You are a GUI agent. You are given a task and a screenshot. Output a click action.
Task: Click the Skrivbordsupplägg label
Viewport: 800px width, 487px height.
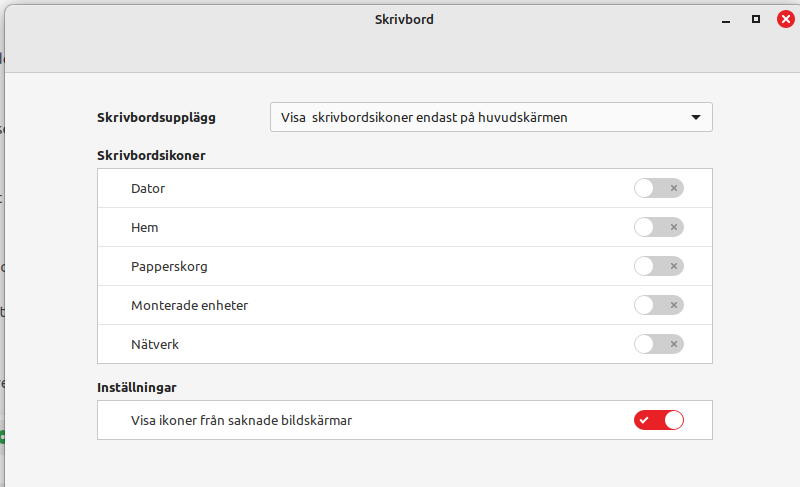pyautogui.click(x=156, y=117)
